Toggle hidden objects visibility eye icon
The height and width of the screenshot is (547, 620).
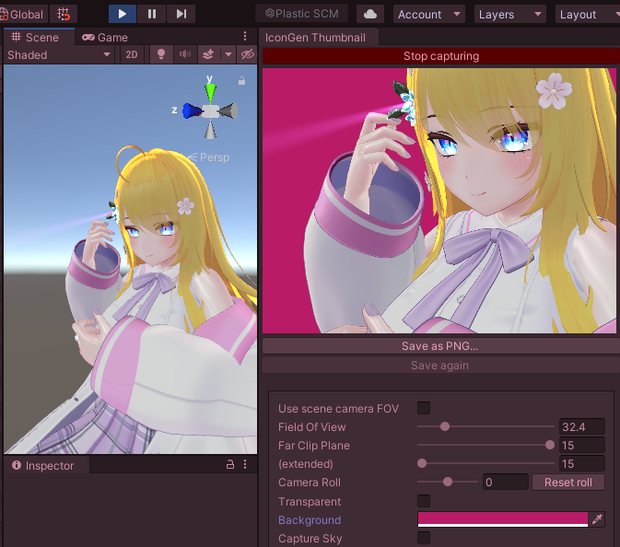pos(248,55)
